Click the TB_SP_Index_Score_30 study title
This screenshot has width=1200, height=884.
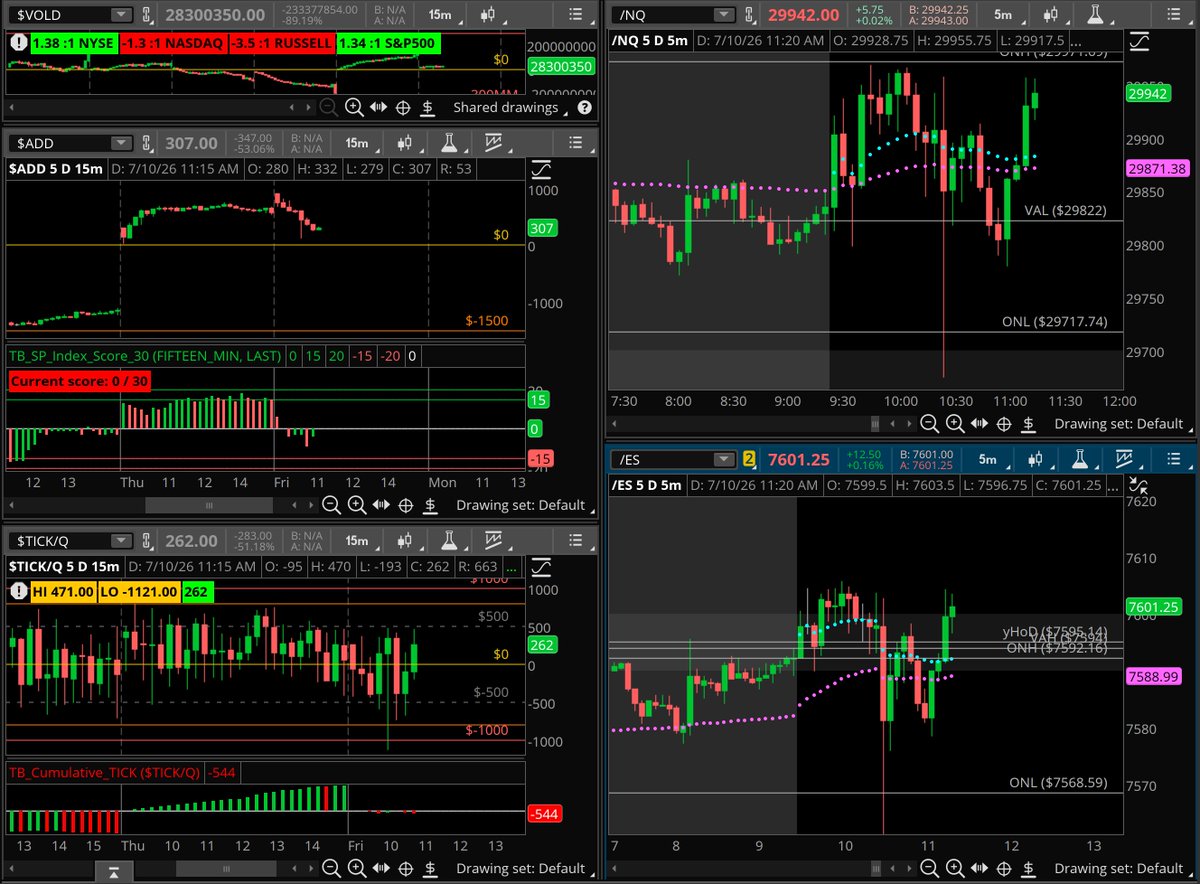click(x=145, y=355)
